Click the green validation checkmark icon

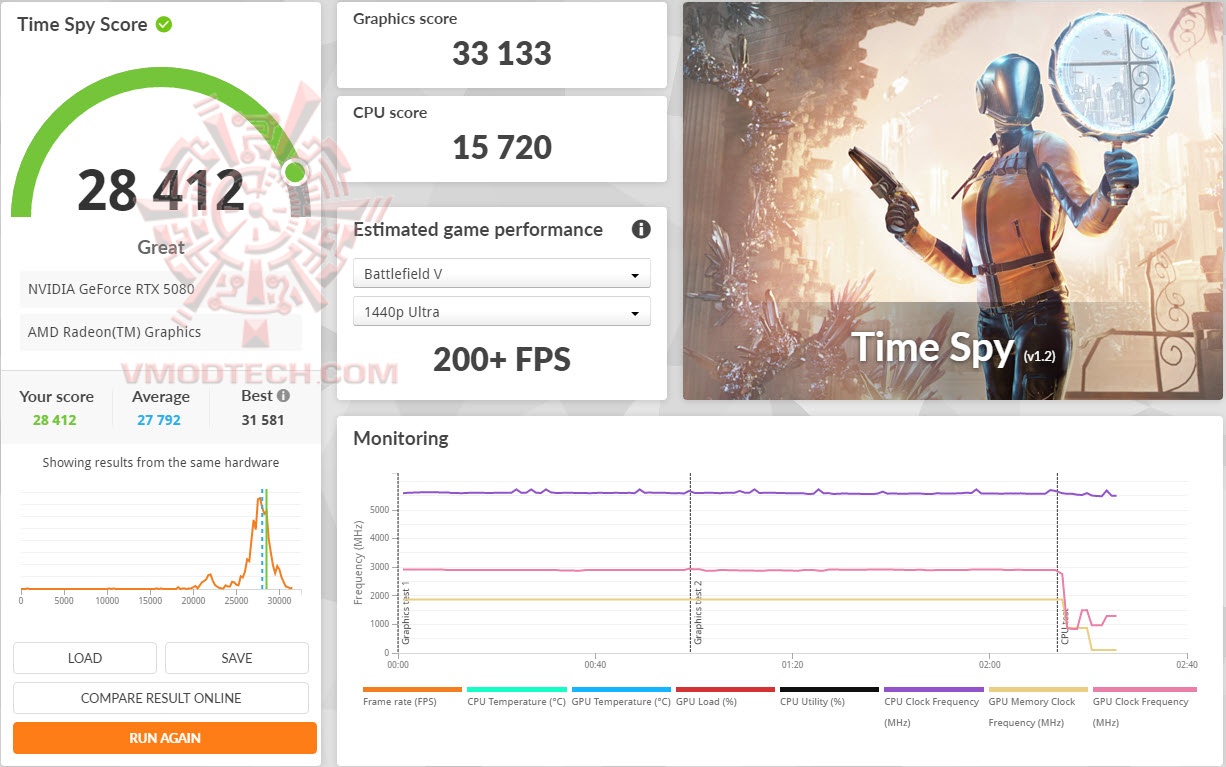(x=164, y=24)
